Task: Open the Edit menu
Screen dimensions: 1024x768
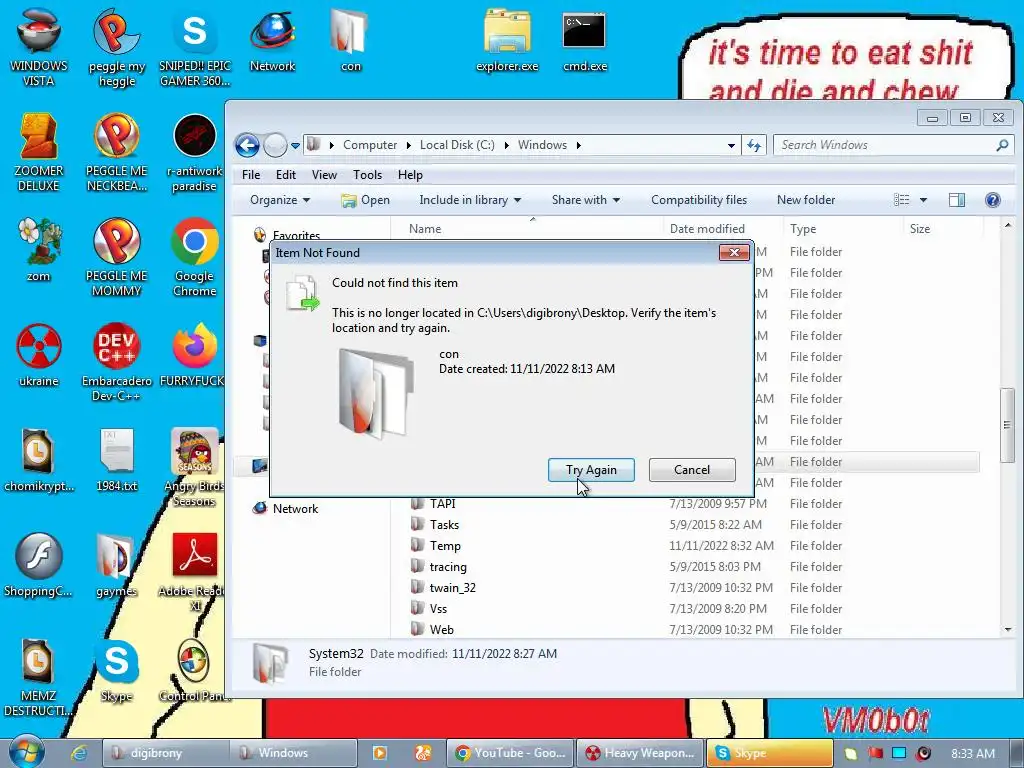Action: [x=285, y=175]
